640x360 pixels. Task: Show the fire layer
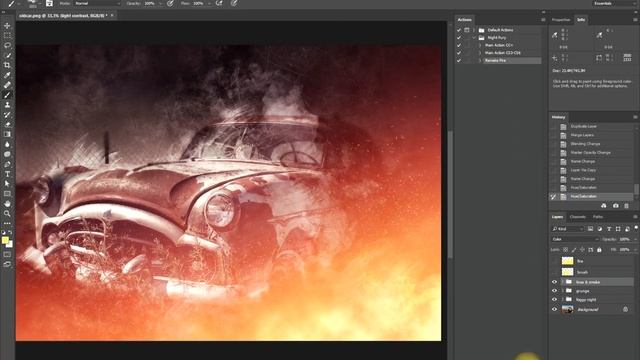554,261
